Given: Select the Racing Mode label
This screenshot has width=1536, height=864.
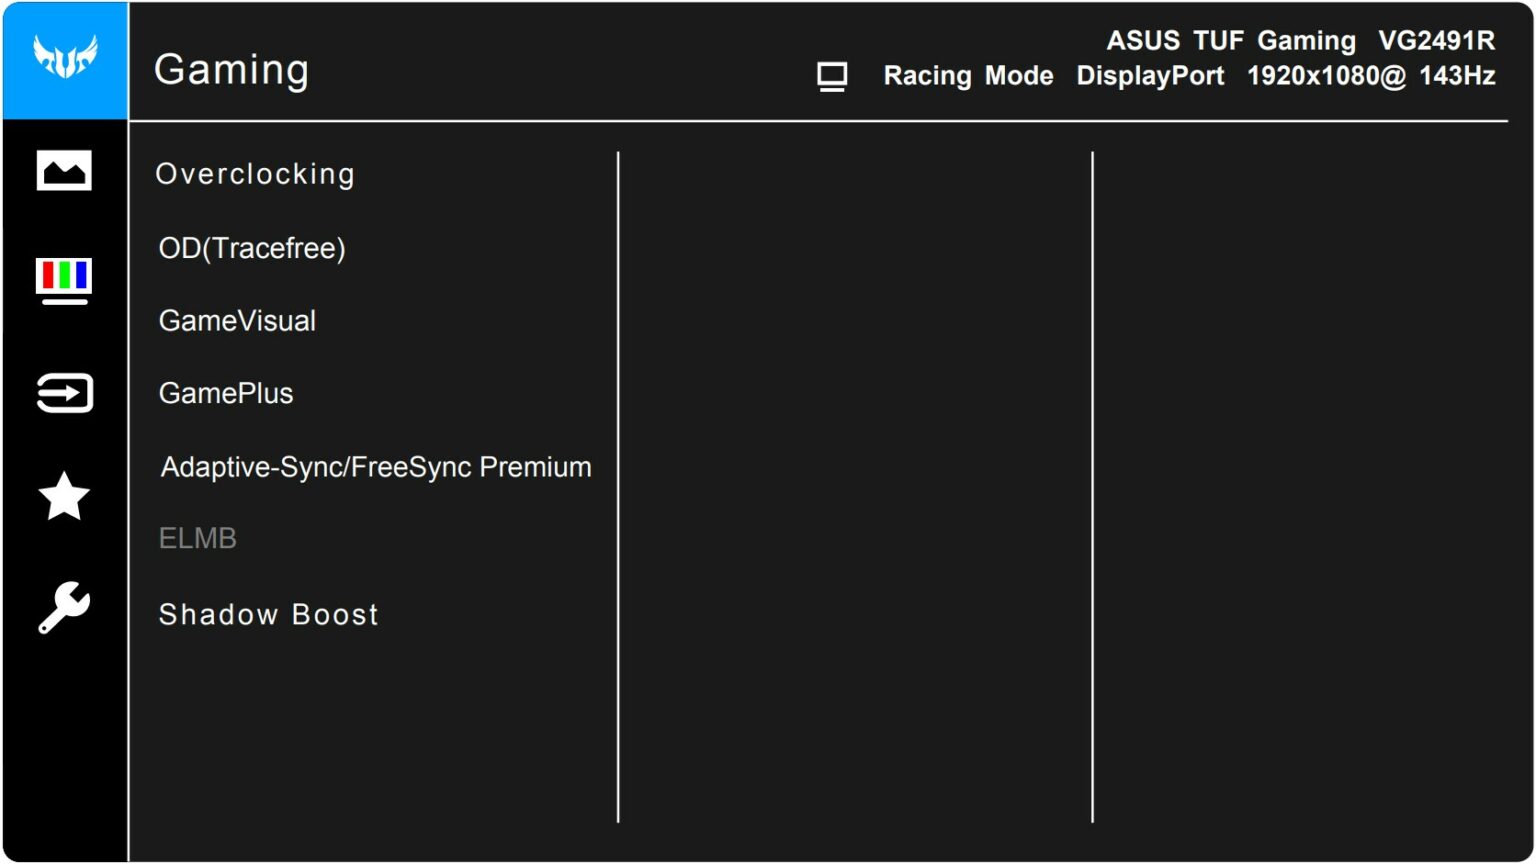Looking at the screenshot, I should point(968,75).
